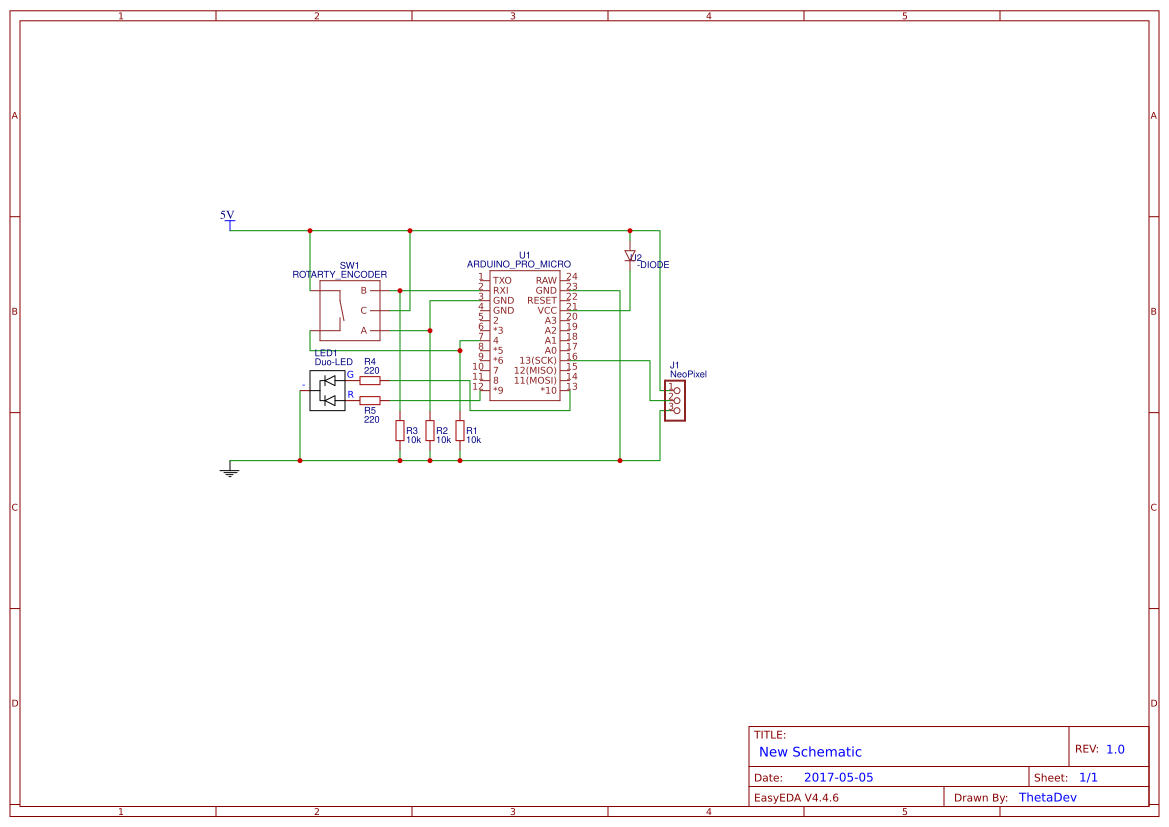Click the A terminal label of the encoder
1169x827 pixels.
tap(364, 330)
